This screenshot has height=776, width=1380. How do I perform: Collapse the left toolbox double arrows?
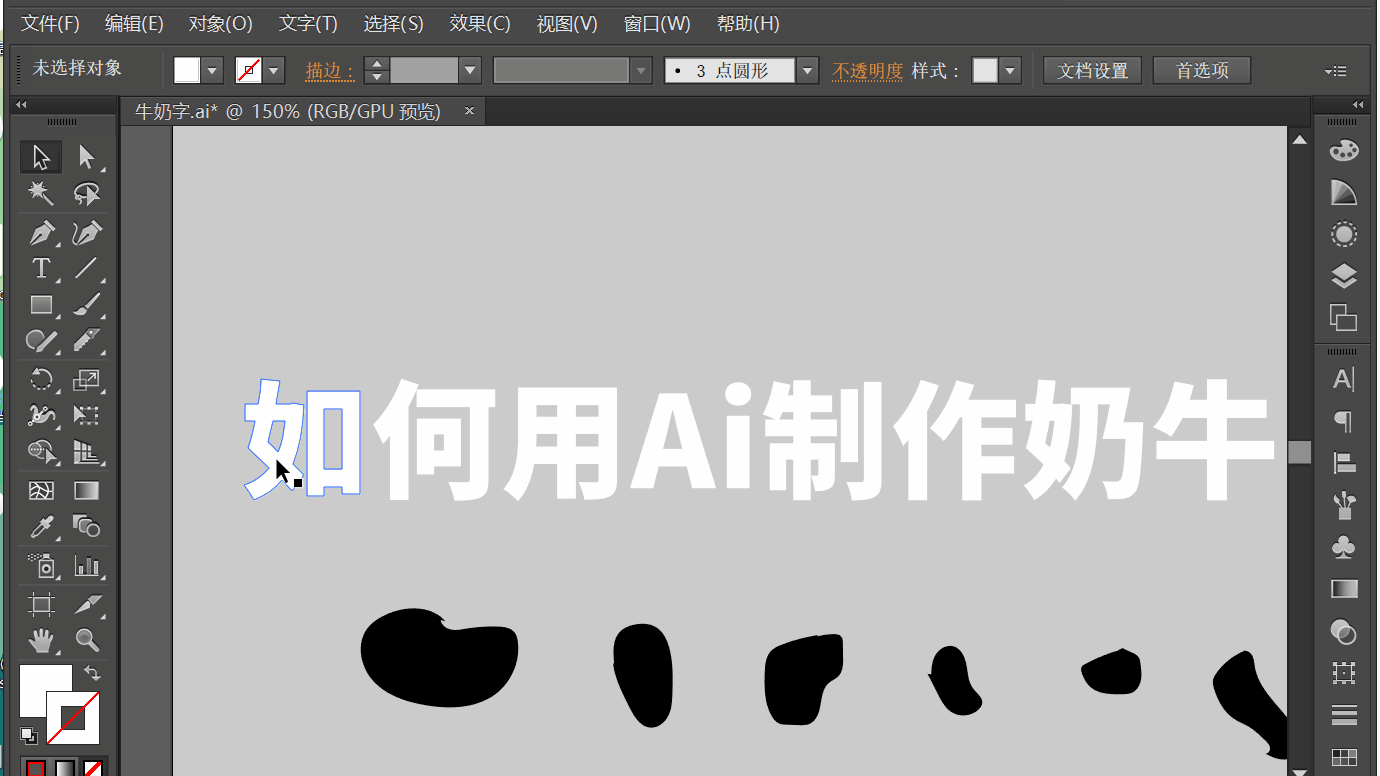21,105
